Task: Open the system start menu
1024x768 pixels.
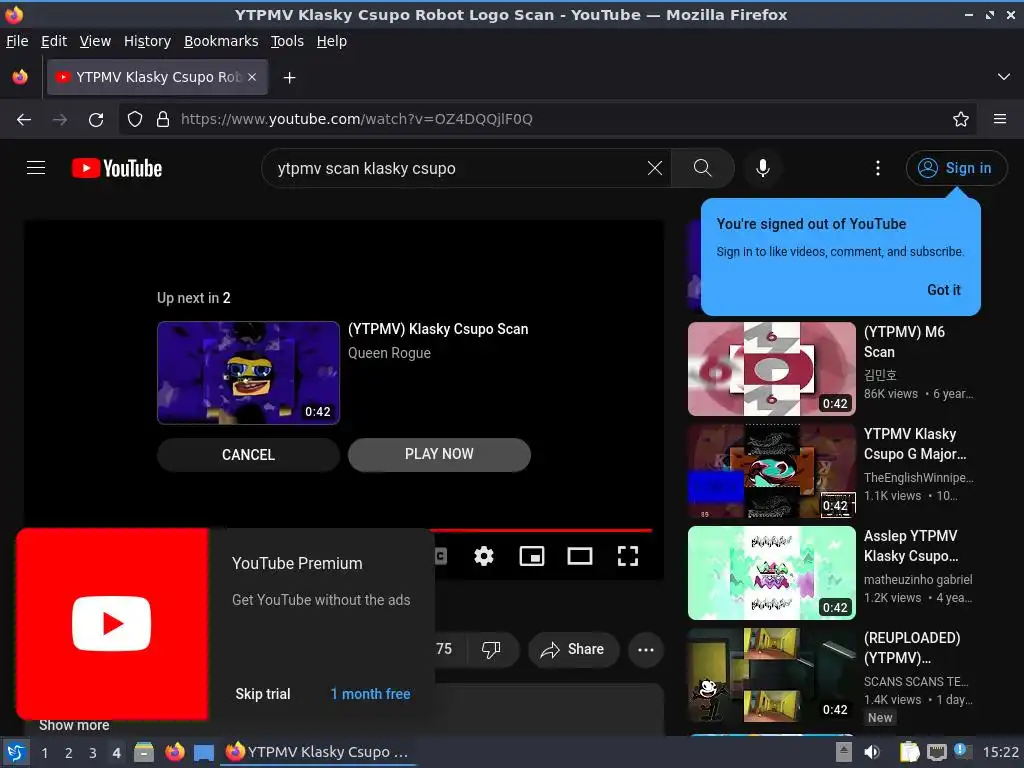Action: tap(16, 752)
